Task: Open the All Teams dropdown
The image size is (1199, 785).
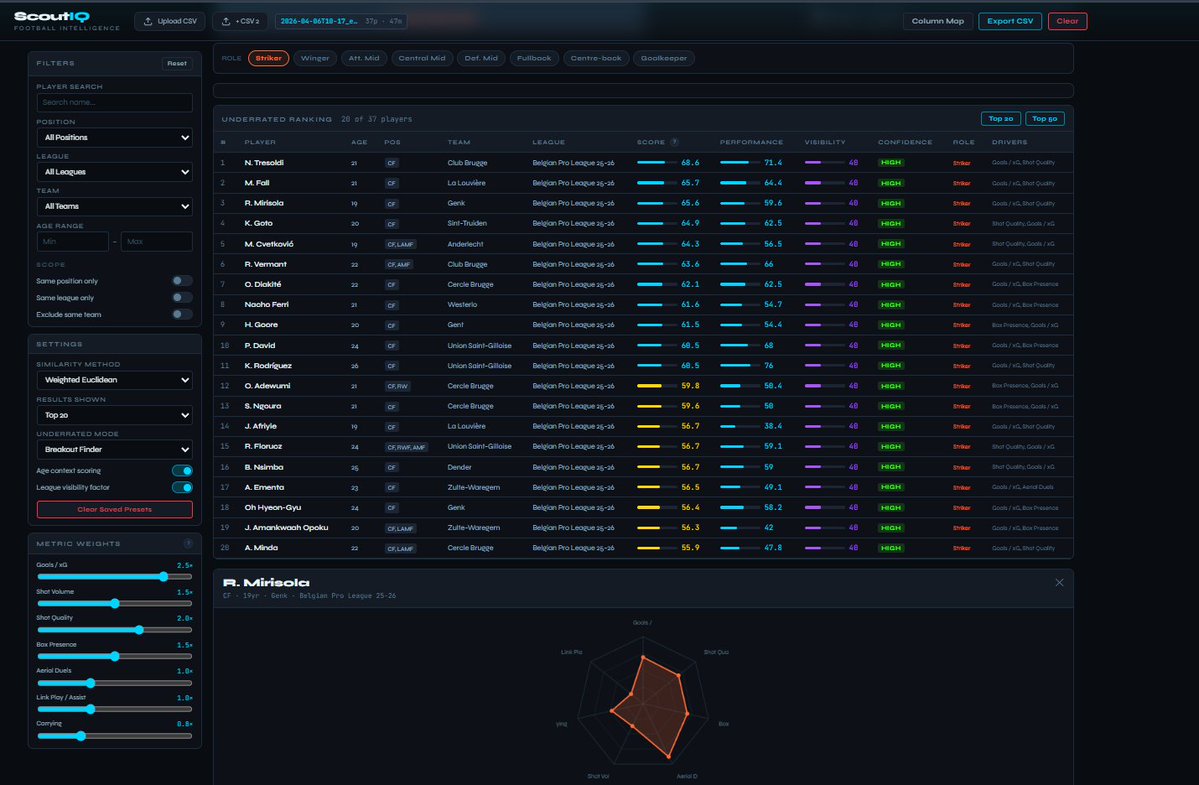Action: (x=115, y=206)
